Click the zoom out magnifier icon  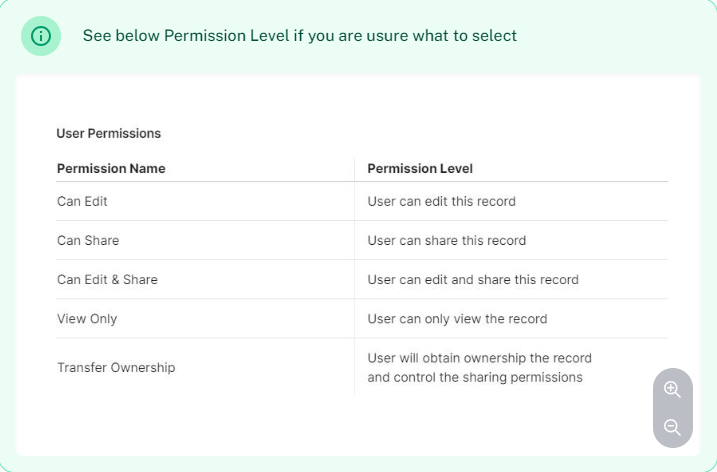(x=672, y=427)
